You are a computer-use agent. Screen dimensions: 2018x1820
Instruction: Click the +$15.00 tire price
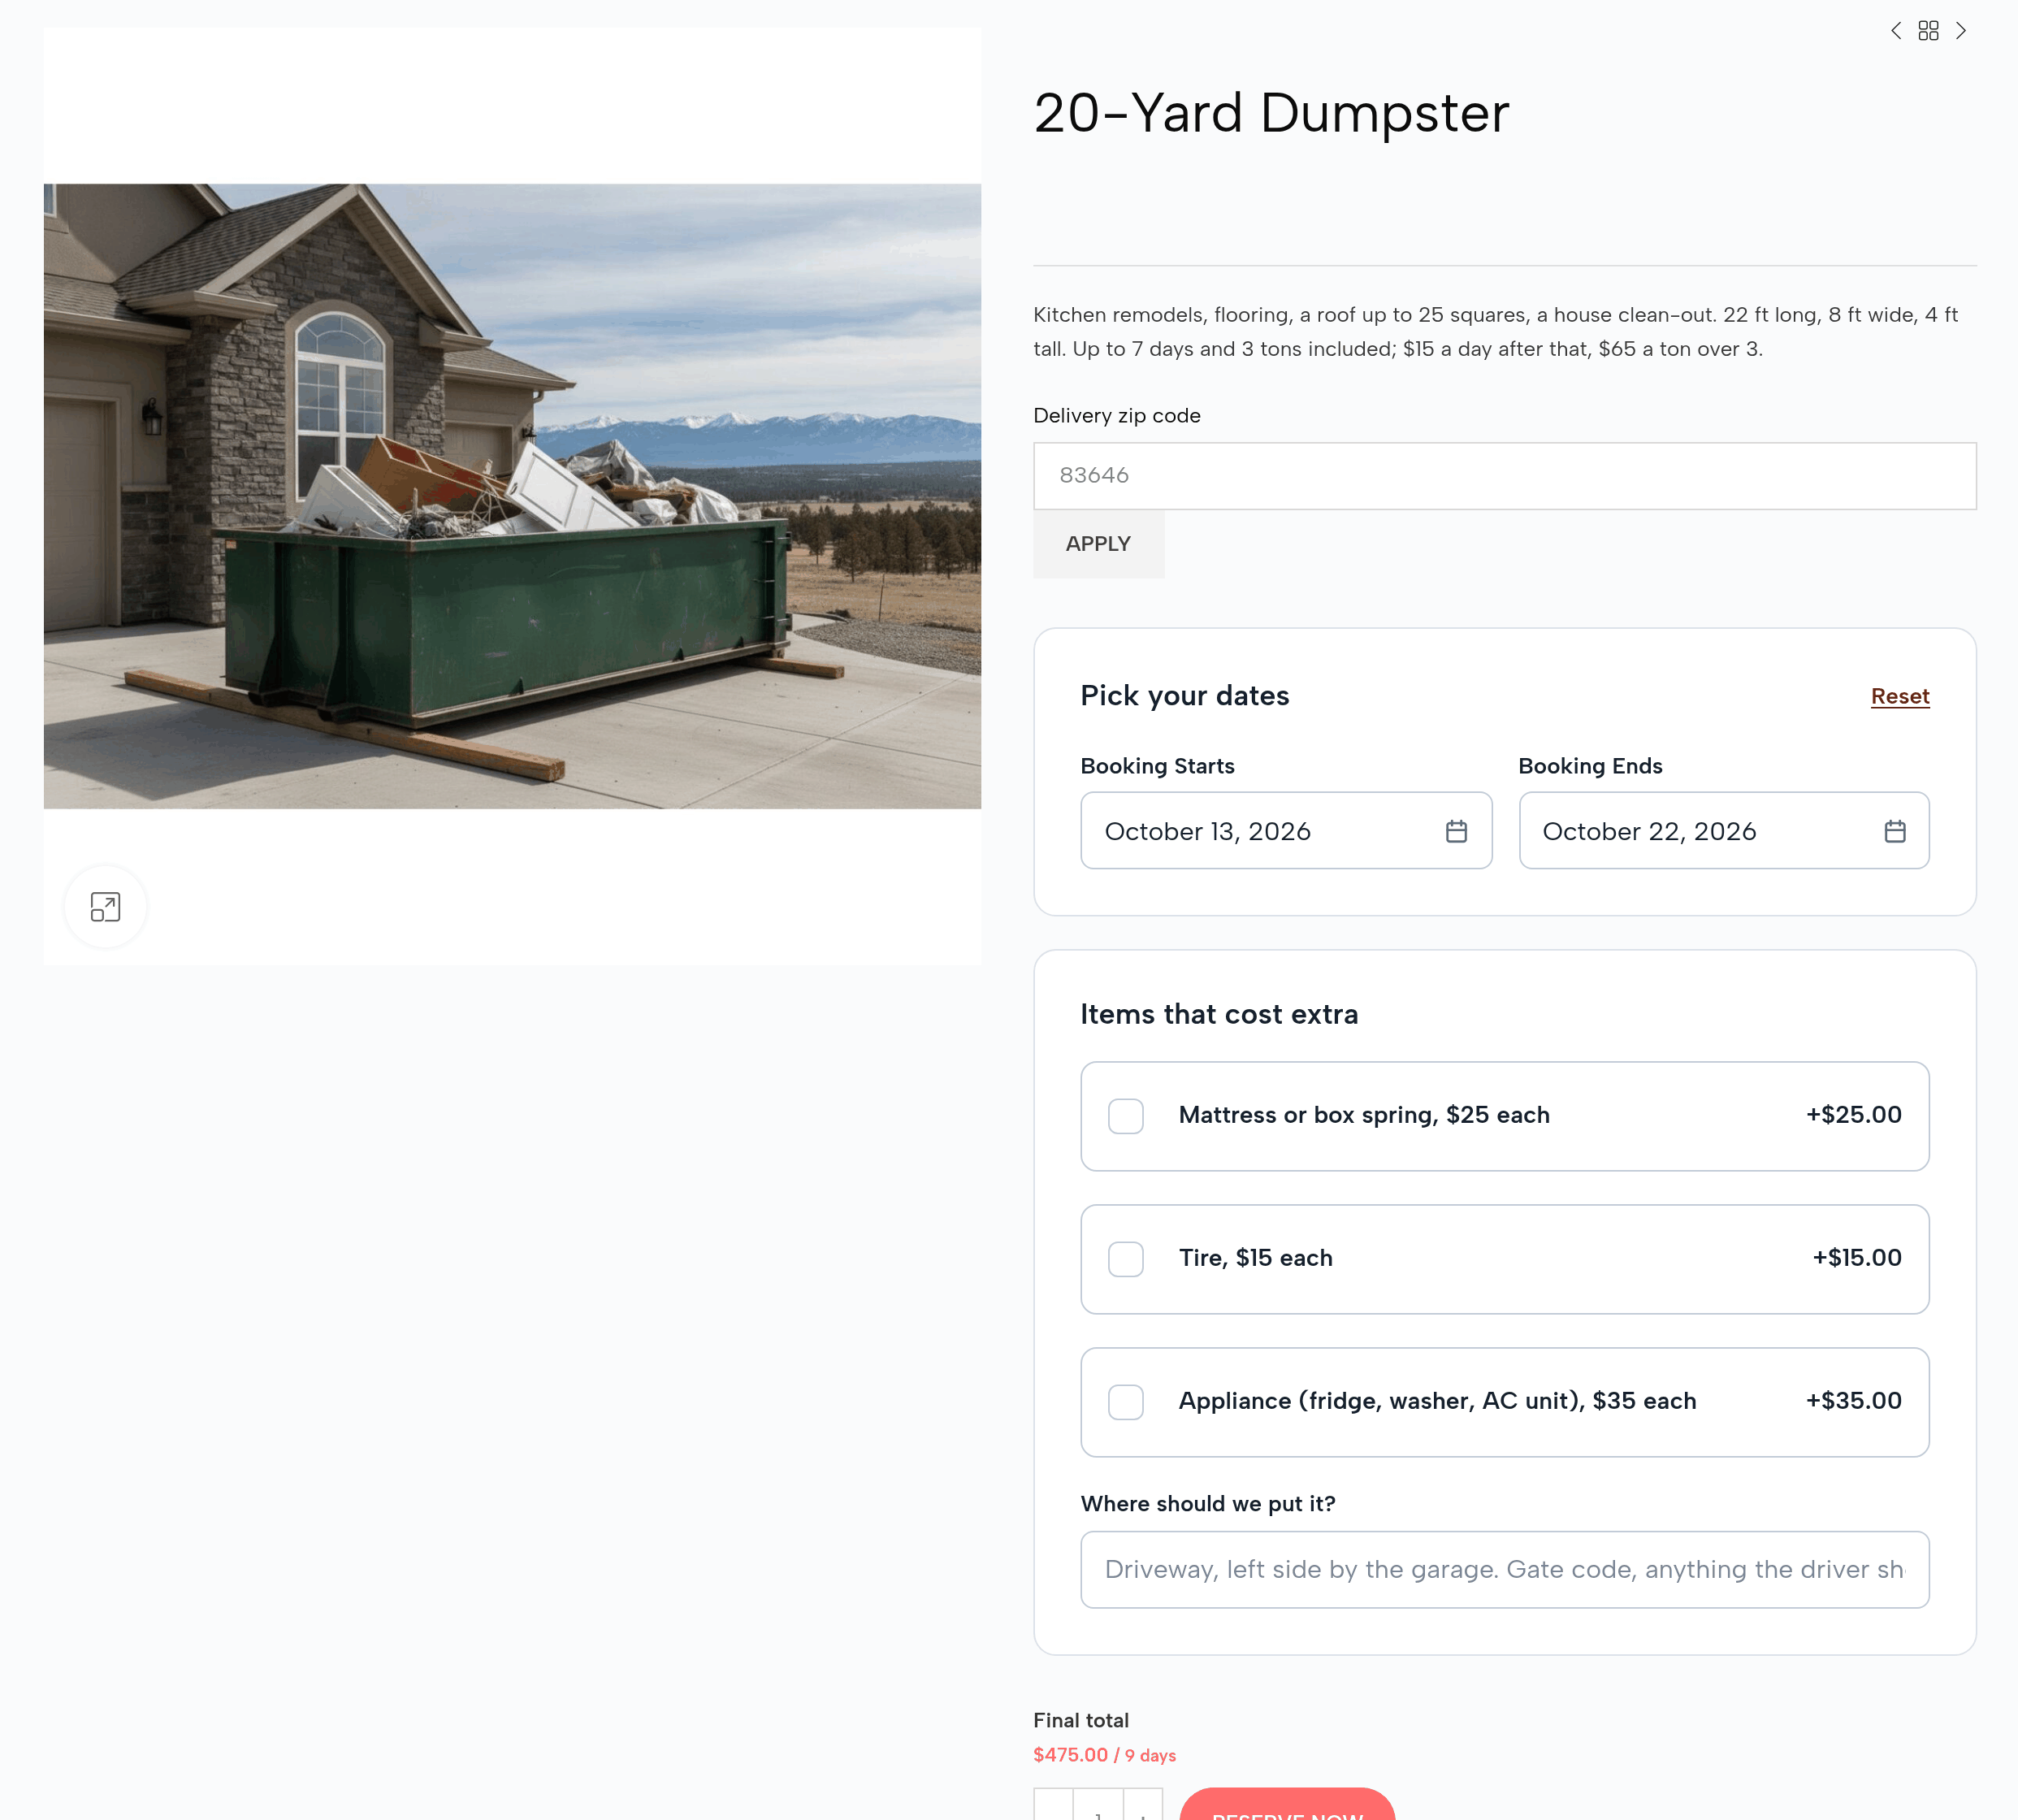pos(1856,1258)
